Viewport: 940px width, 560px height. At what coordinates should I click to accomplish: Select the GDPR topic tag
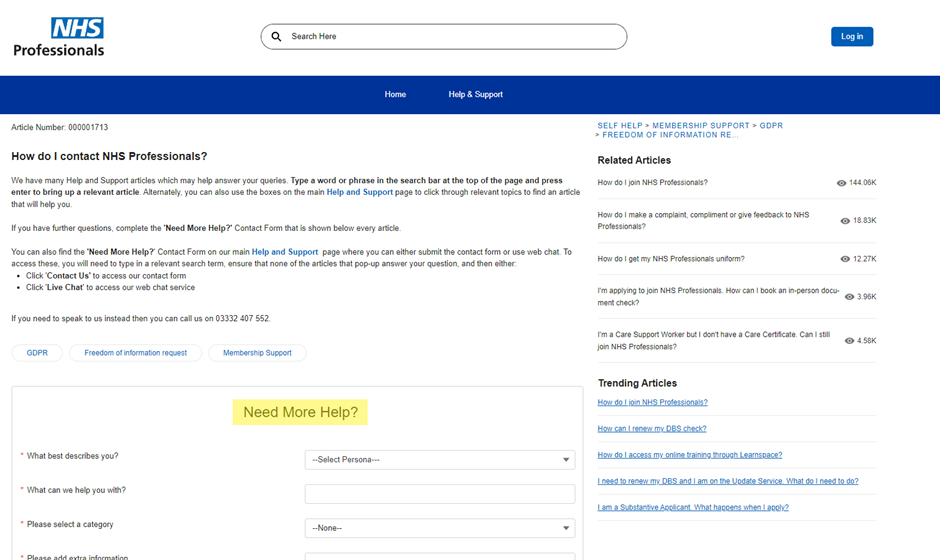tap(37, 353)
